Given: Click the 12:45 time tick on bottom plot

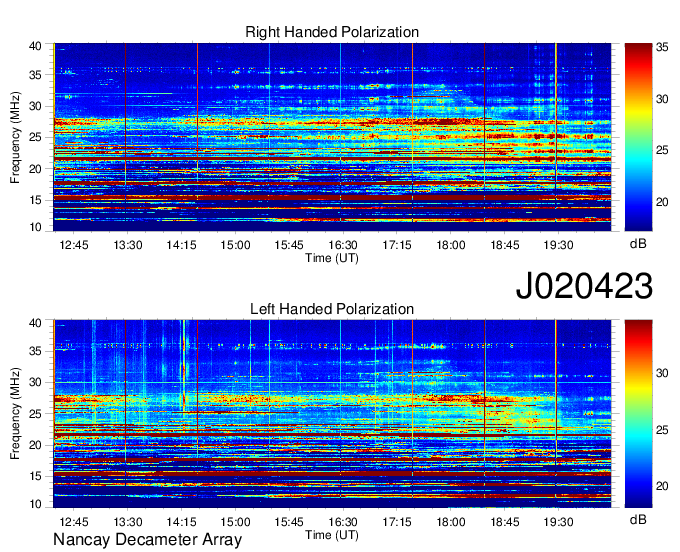Looking at the screenshot, I should 74,522.
